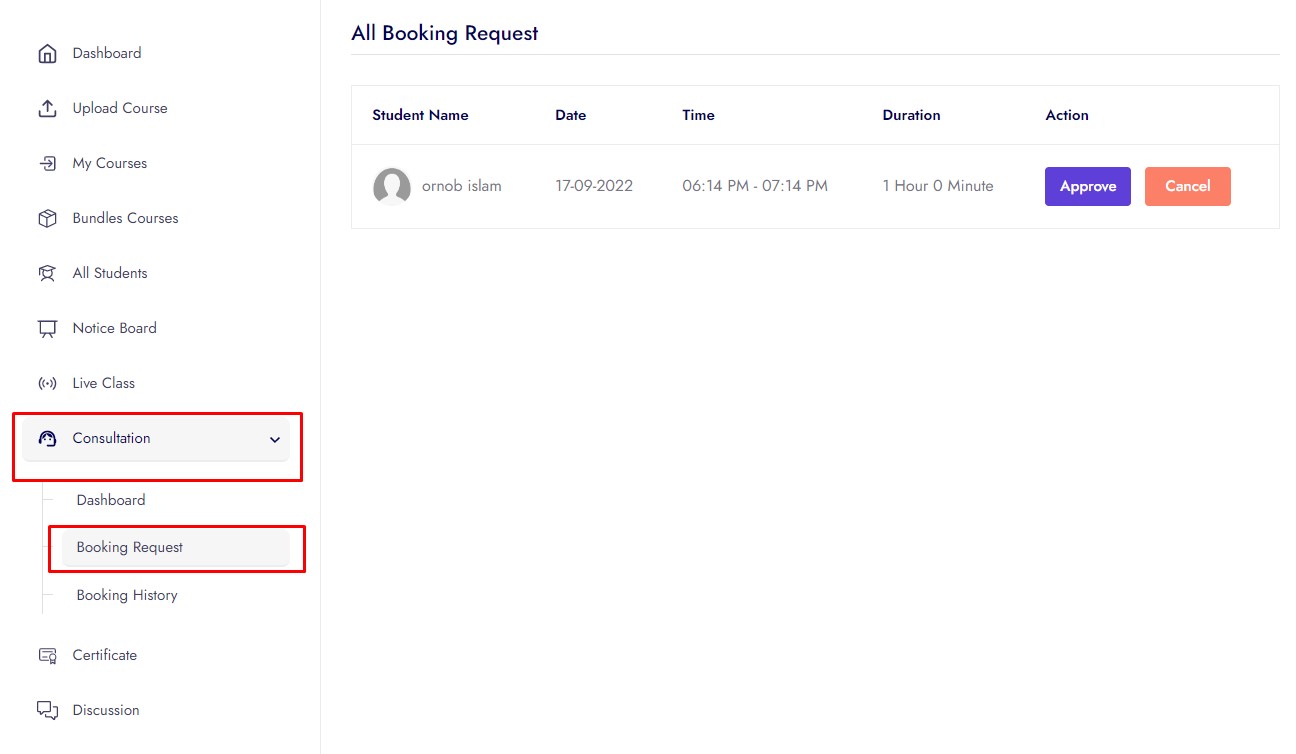Click the Notice Board easel icon
This screenshot has height=754, width=1296.
(47, 329)
